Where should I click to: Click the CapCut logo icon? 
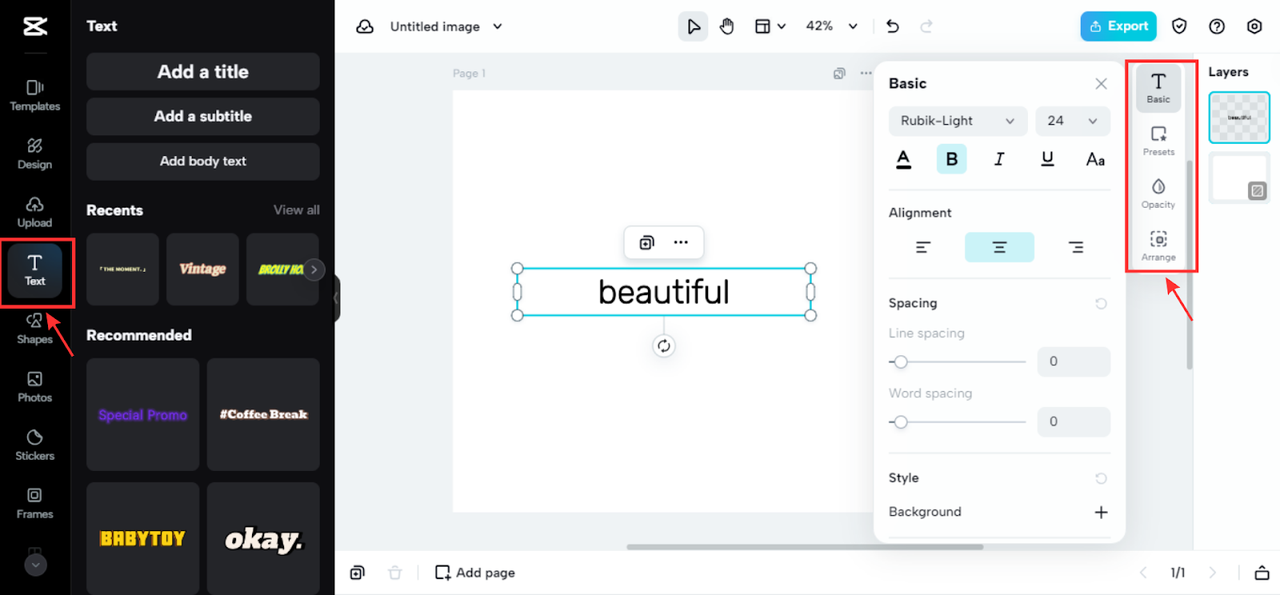(35, 27)
